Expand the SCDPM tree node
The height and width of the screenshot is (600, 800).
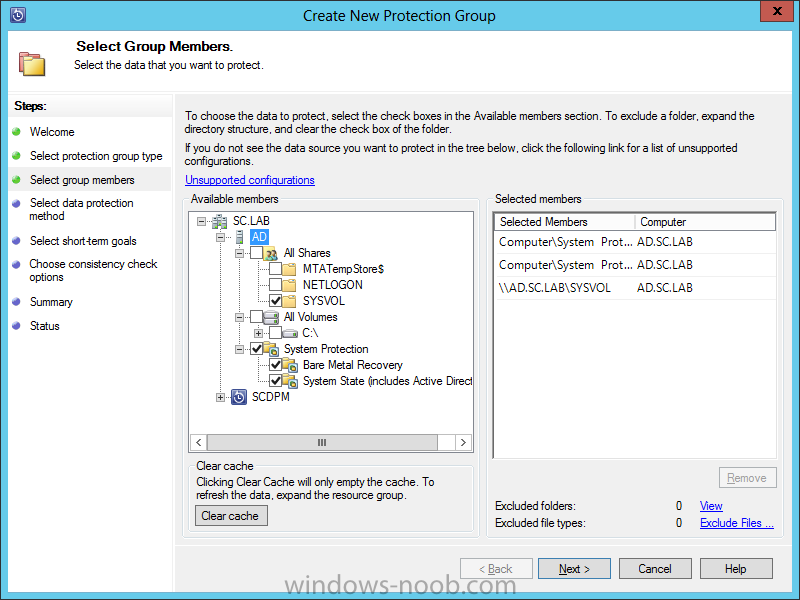[x=221, y=397]
